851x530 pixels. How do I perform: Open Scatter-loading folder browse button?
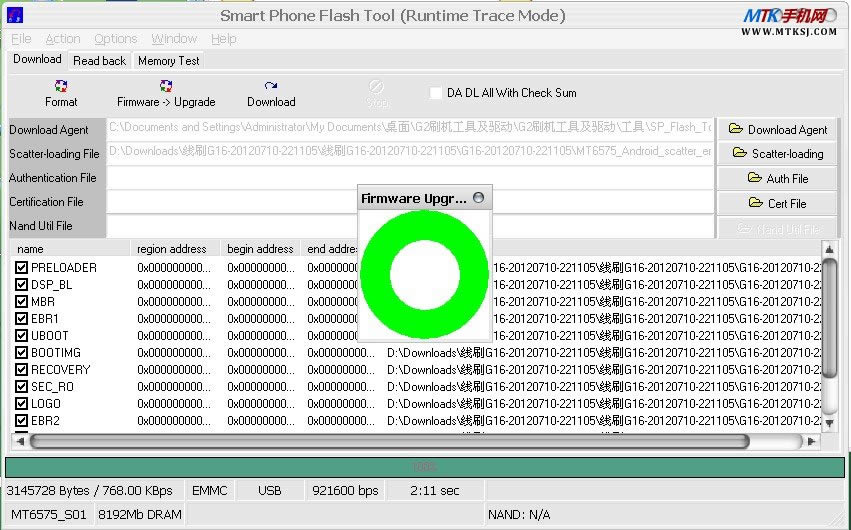click(778, 154)
